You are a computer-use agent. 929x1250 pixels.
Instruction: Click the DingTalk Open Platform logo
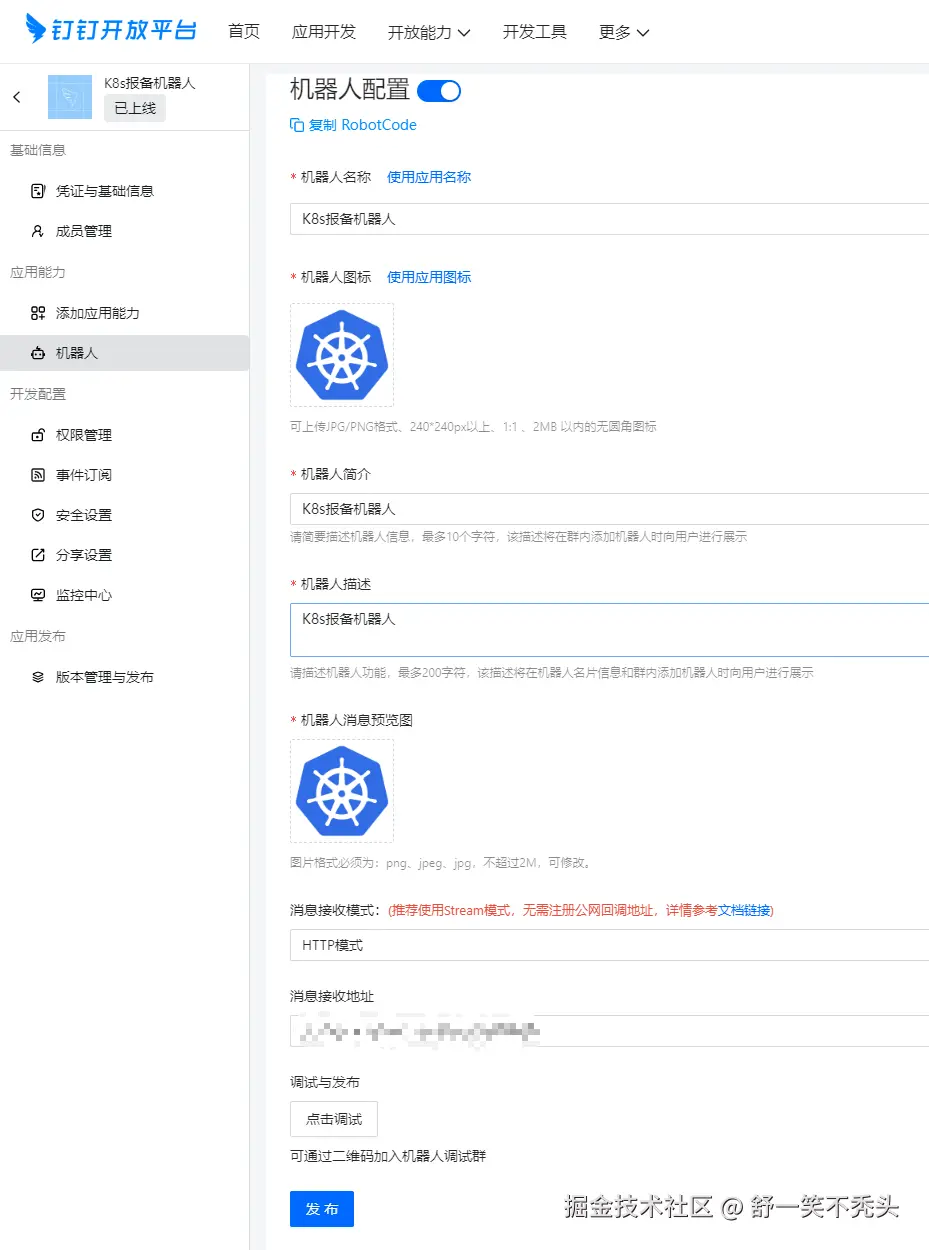pyautogui.click(x=111, y=30)
